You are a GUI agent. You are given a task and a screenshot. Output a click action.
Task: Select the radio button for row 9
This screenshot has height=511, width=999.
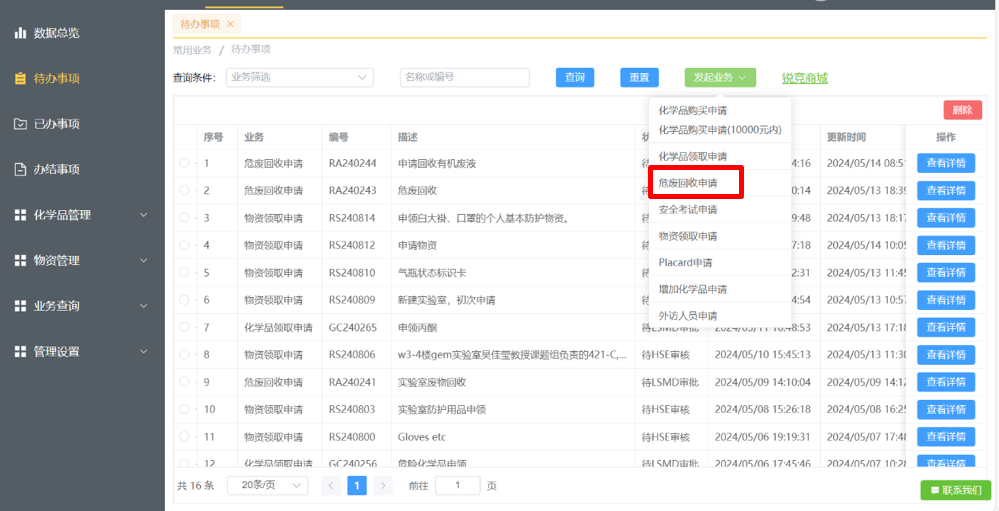coord(184,381)
